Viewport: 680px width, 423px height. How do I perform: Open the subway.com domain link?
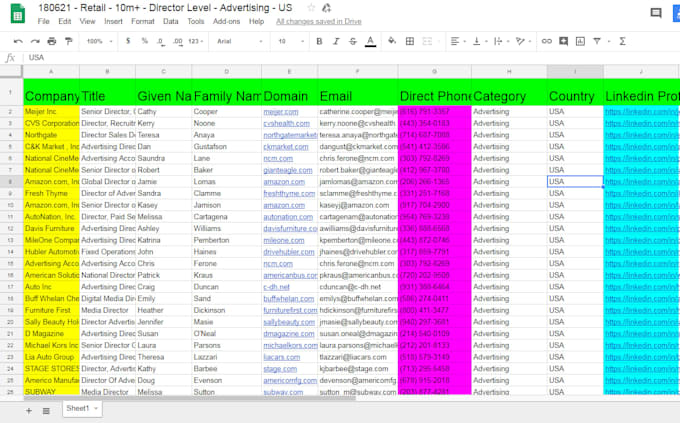(x=283, y=392)
